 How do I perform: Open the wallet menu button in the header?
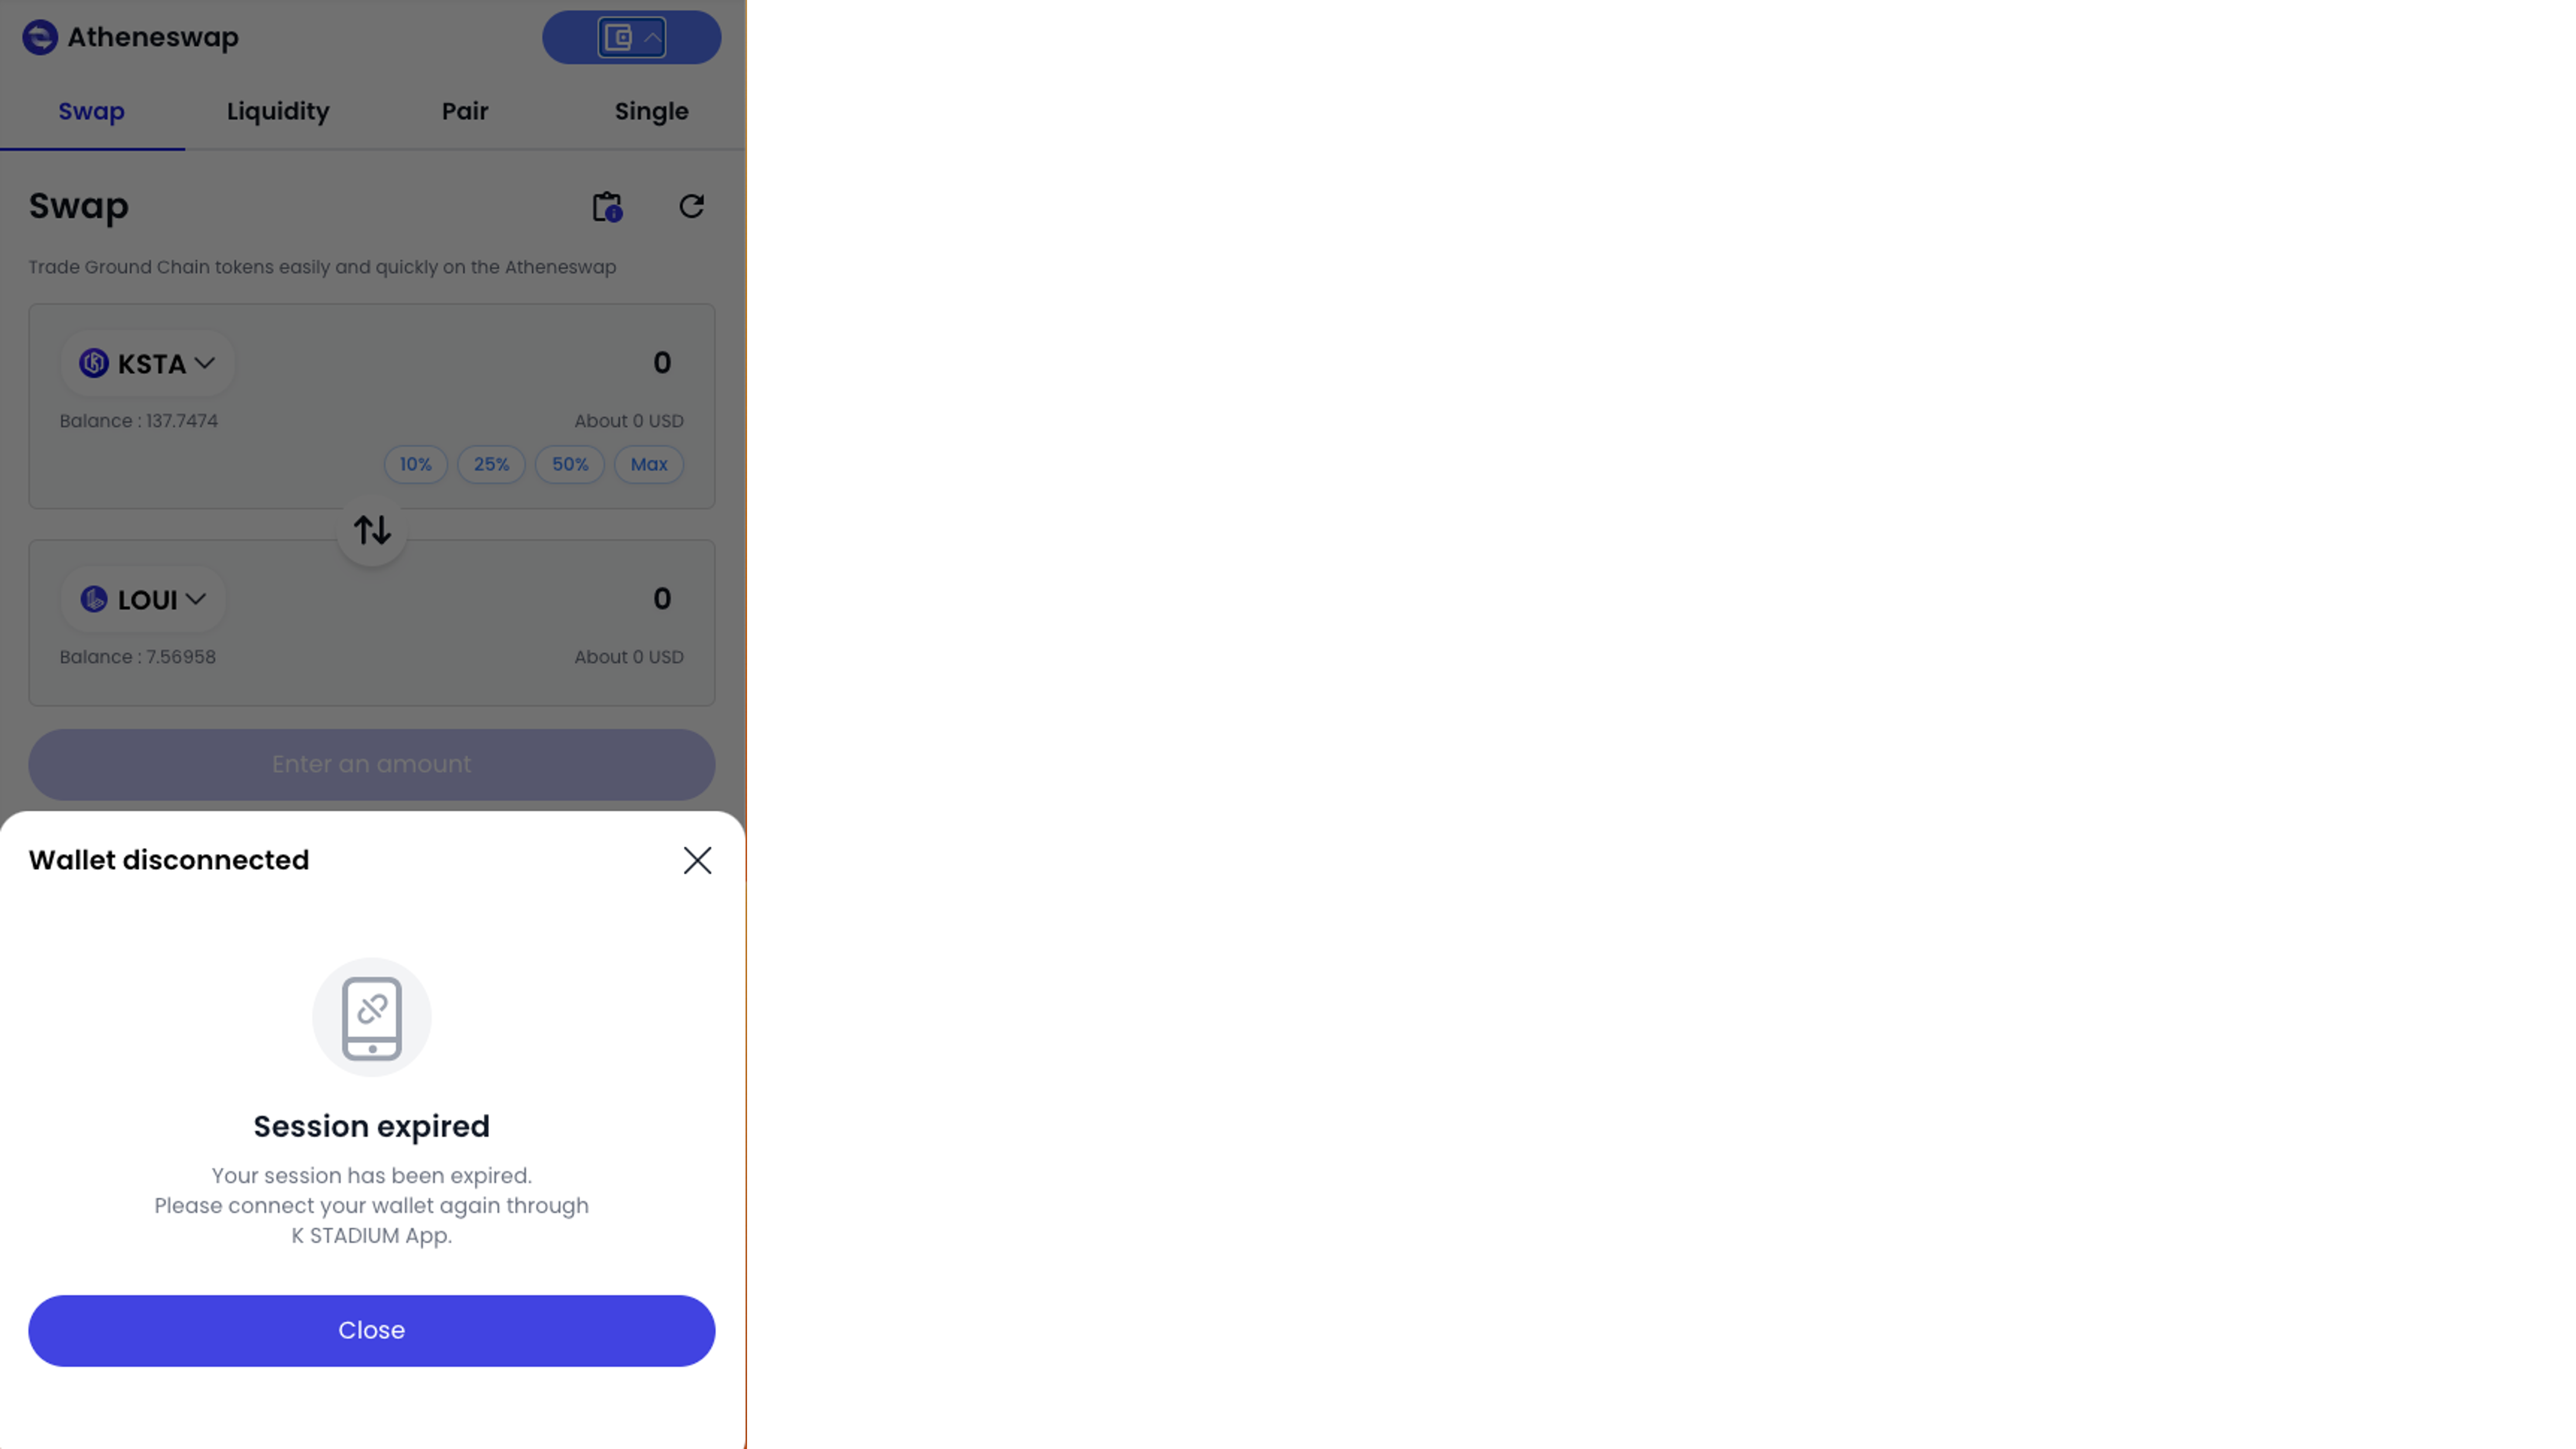pyautogui.click(x=631, y=38)
